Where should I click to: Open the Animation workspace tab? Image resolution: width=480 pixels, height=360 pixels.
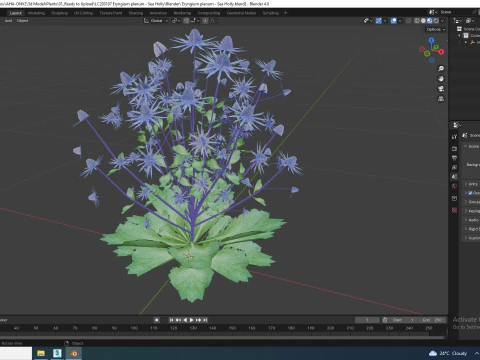tap(158, 13)
